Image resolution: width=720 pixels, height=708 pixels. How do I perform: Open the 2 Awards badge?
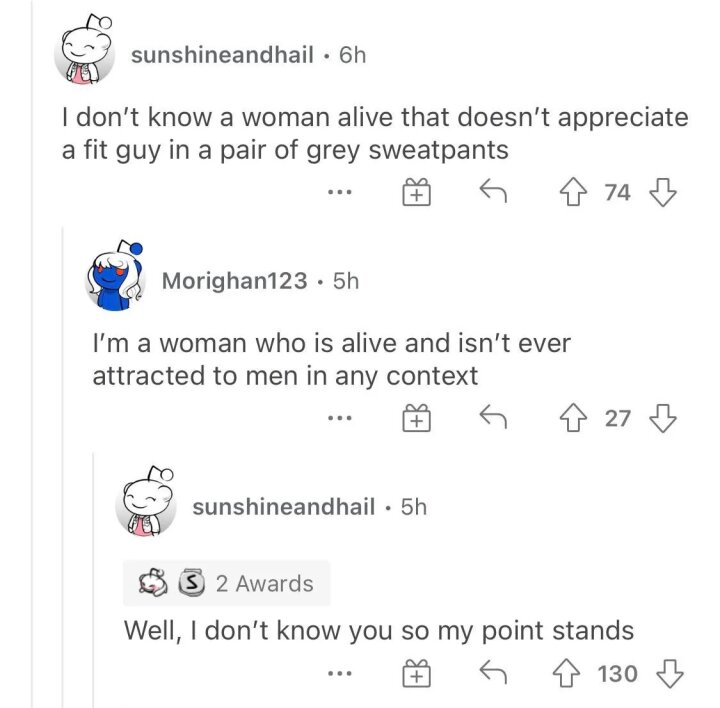(x=226, y=583)
